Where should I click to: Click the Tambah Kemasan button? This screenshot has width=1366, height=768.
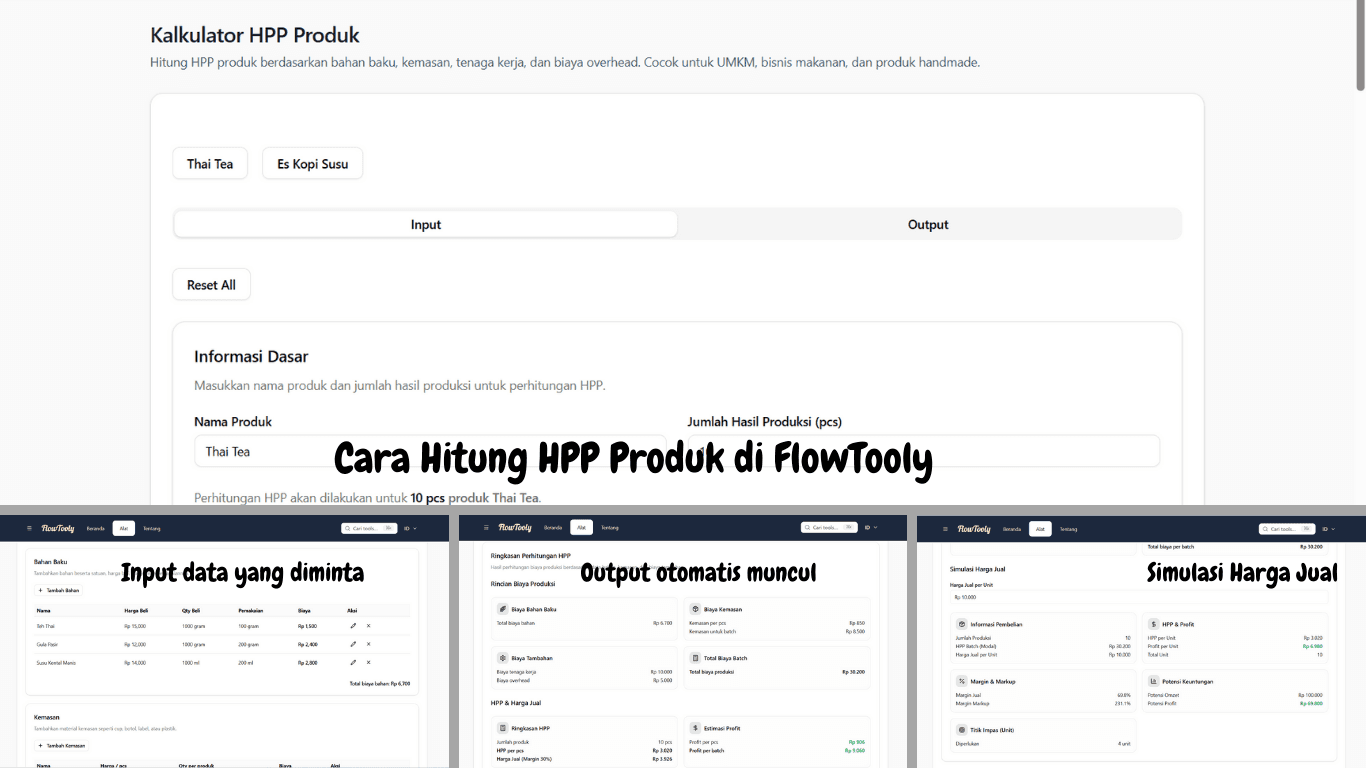pos(61,745)
